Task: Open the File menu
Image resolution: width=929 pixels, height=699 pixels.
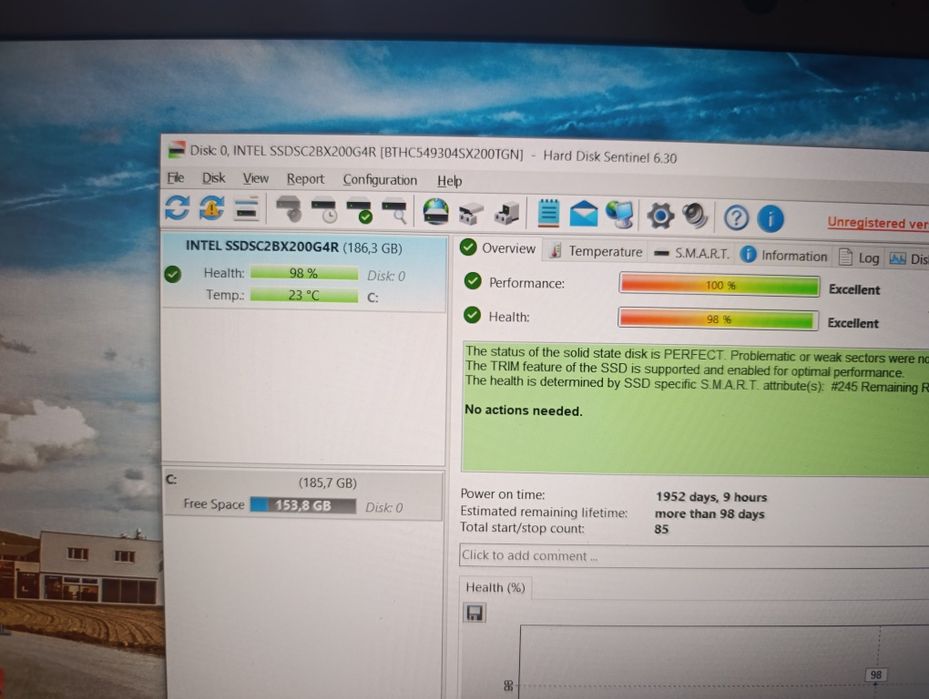Action: (175, 178)
